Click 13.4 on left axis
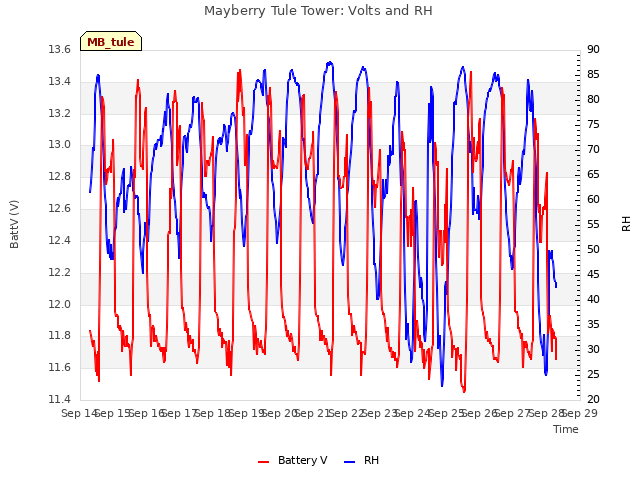Viewport: 640px width, 480px height. click(60, 81)
